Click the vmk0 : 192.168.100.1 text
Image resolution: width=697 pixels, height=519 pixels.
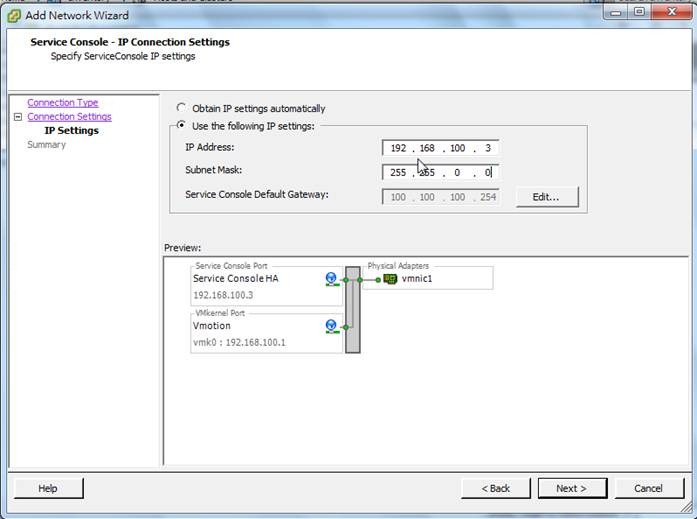tap(240, 343)
